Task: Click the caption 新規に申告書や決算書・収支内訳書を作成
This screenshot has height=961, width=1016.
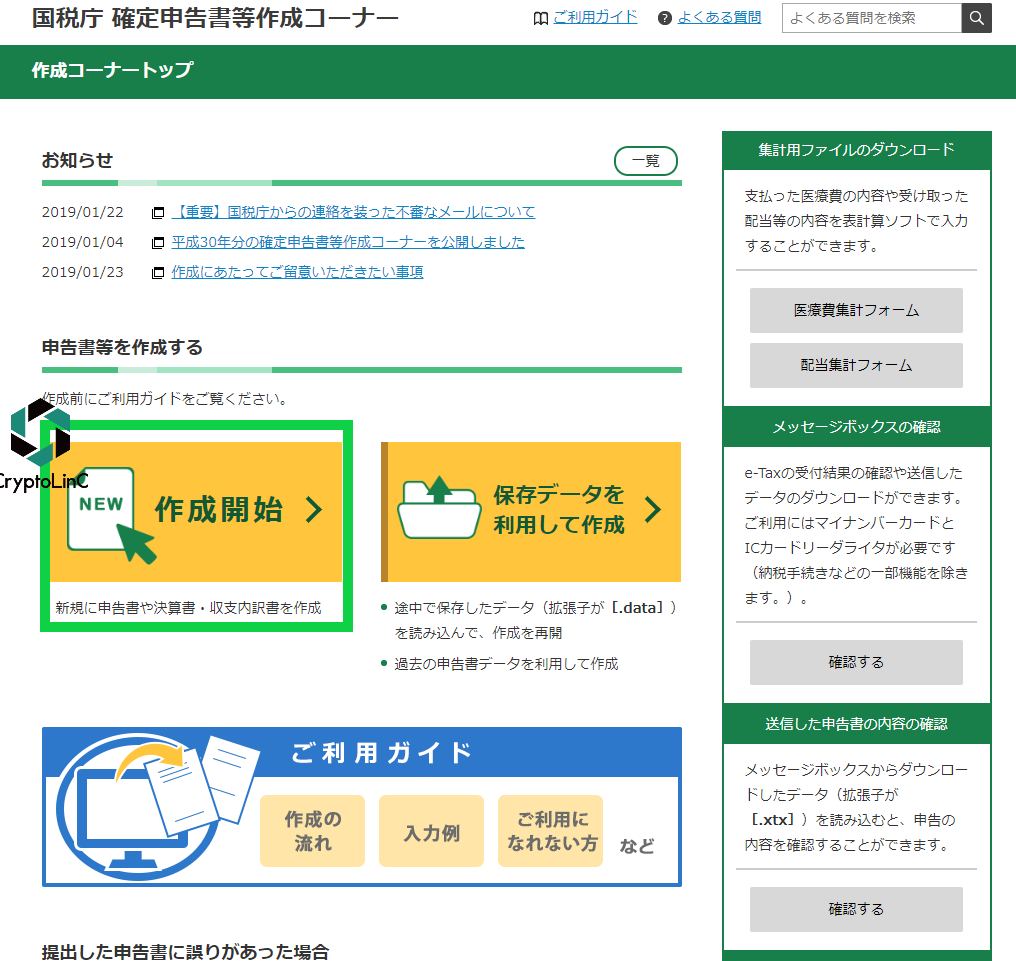Action: point(189,608)
